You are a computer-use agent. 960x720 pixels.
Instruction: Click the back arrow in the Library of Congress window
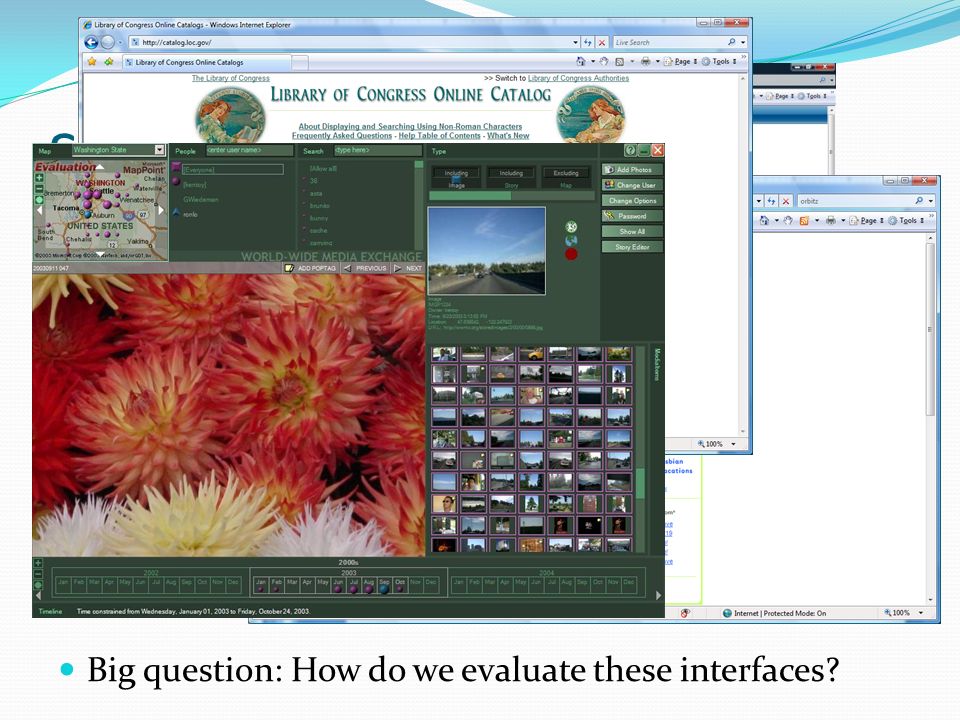click(91, 42)
